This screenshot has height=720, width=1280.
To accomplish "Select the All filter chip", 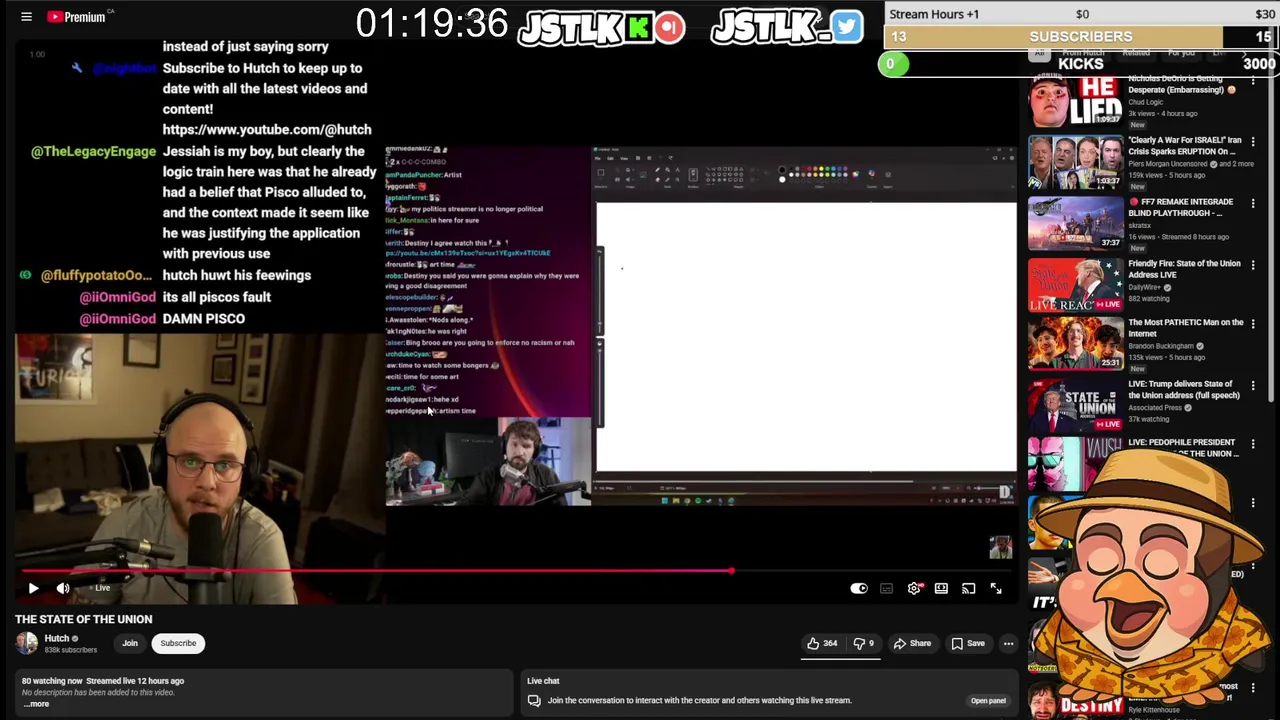I will click(x=1039, y=52).
